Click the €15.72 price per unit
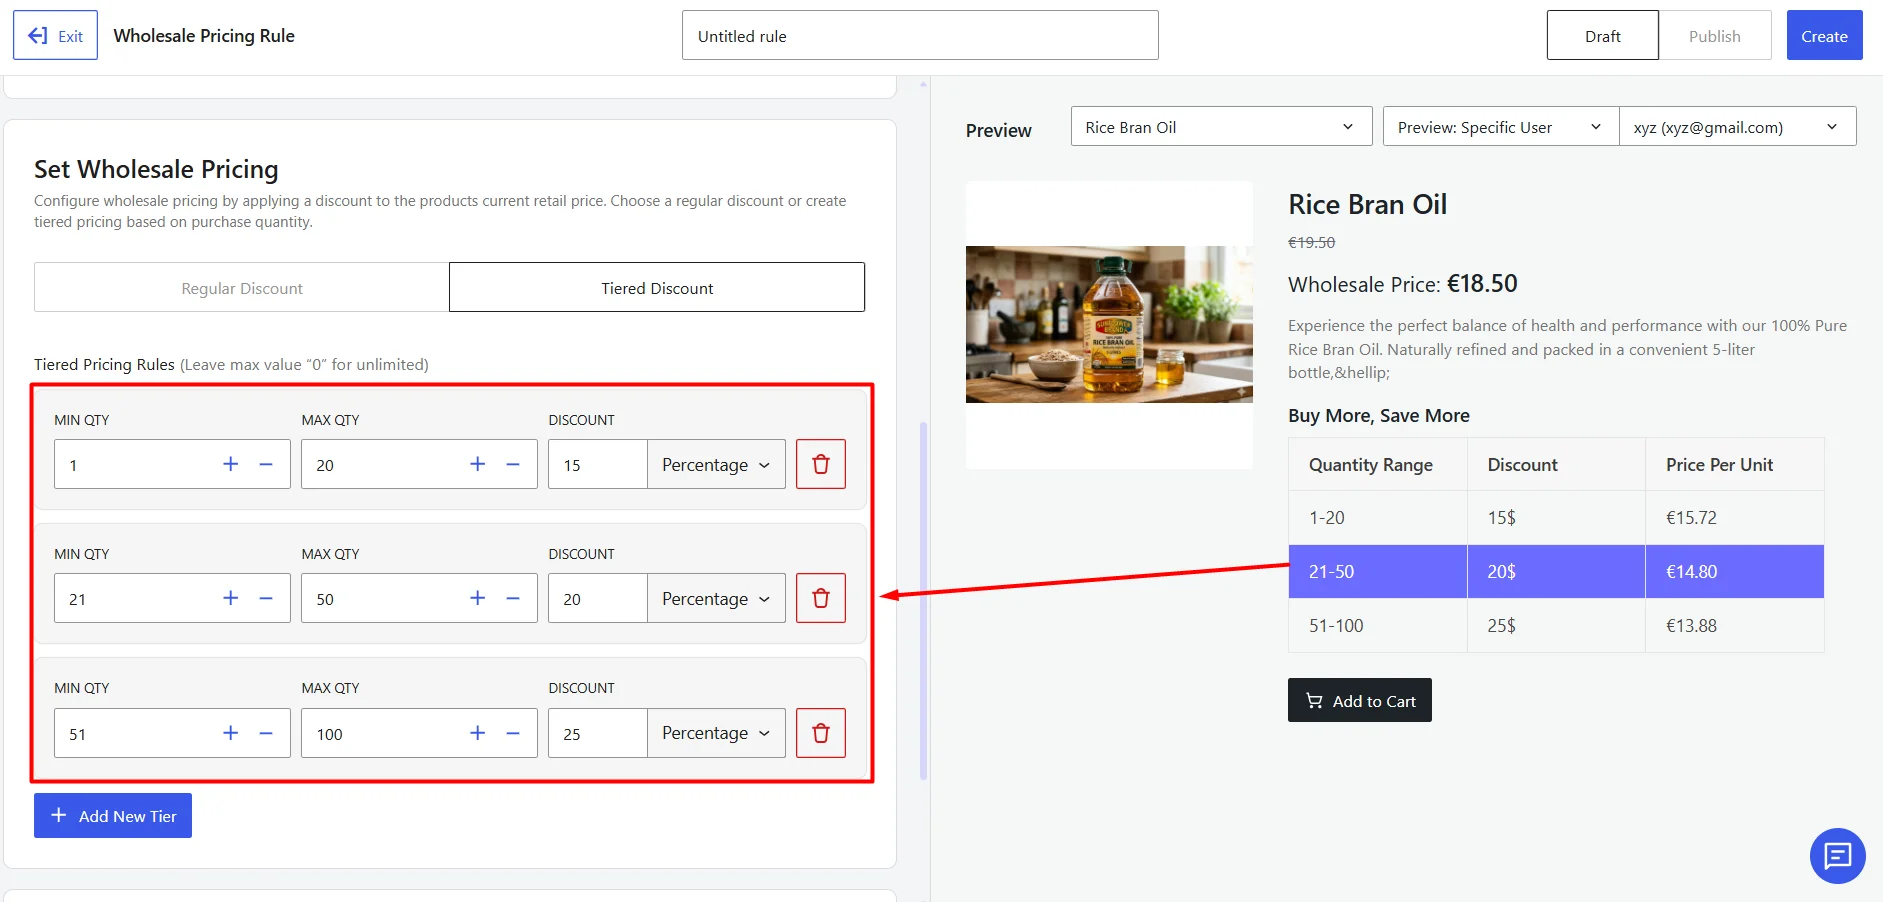This screenshot has width=1883, height=902. 1691,518
